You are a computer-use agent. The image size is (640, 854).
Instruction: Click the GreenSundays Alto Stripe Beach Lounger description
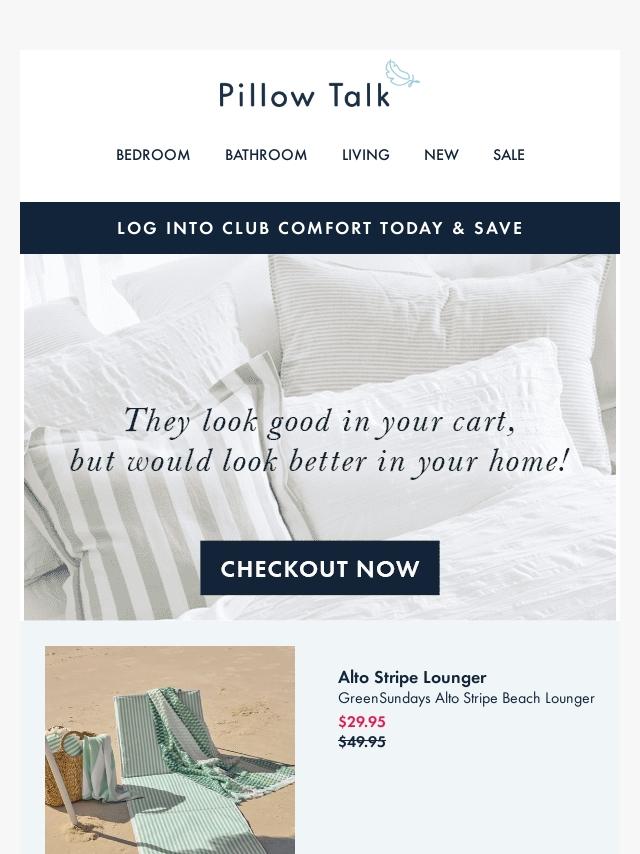click(x=466, y=698)
